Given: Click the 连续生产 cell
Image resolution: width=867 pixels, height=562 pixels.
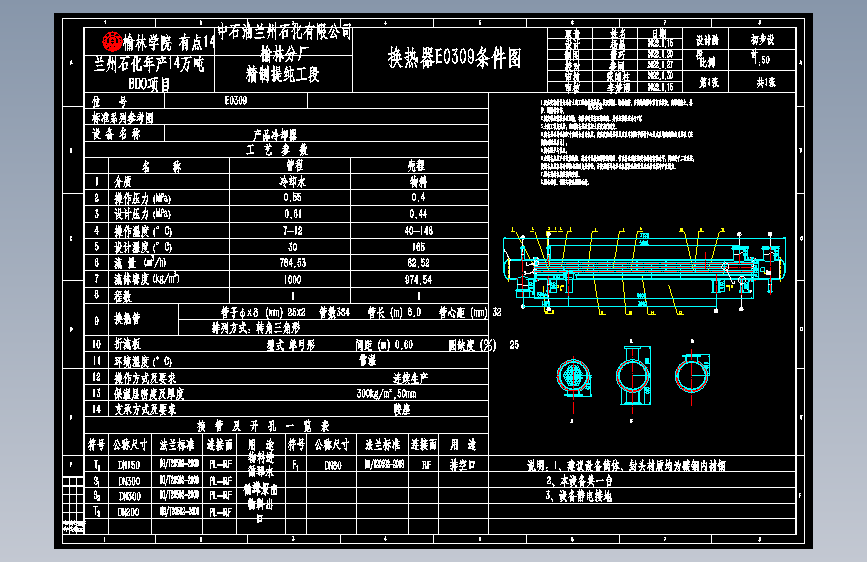Looking at the screenshot, I should click(410, 378).
